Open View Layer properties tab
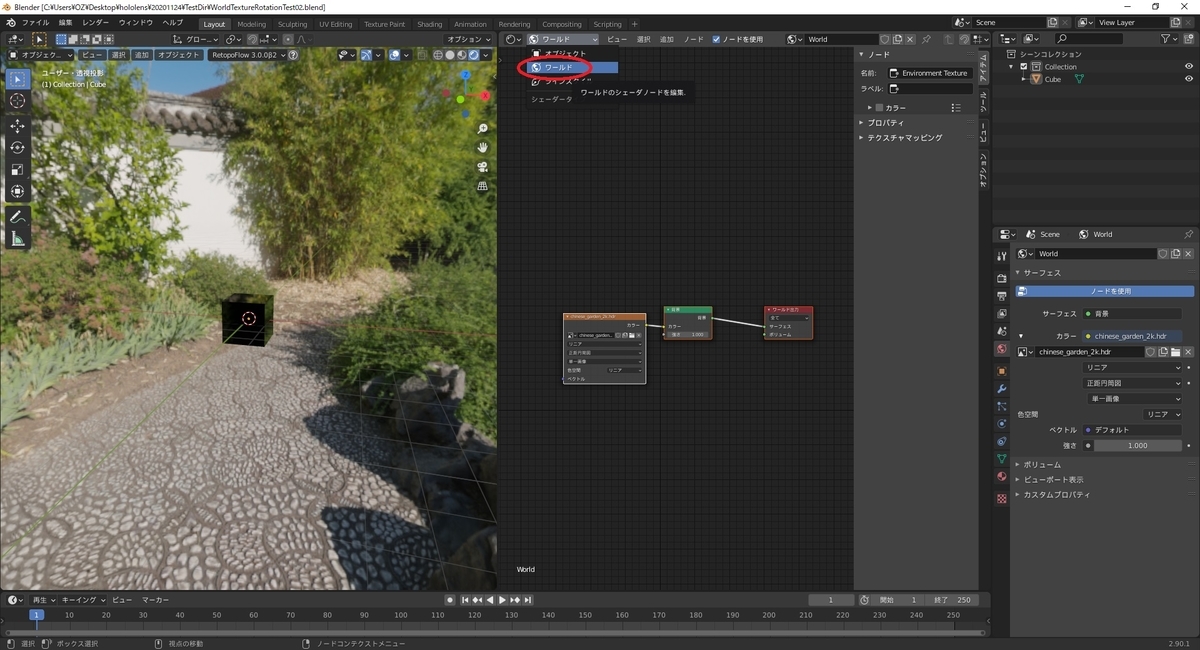 coord(1001,314)
